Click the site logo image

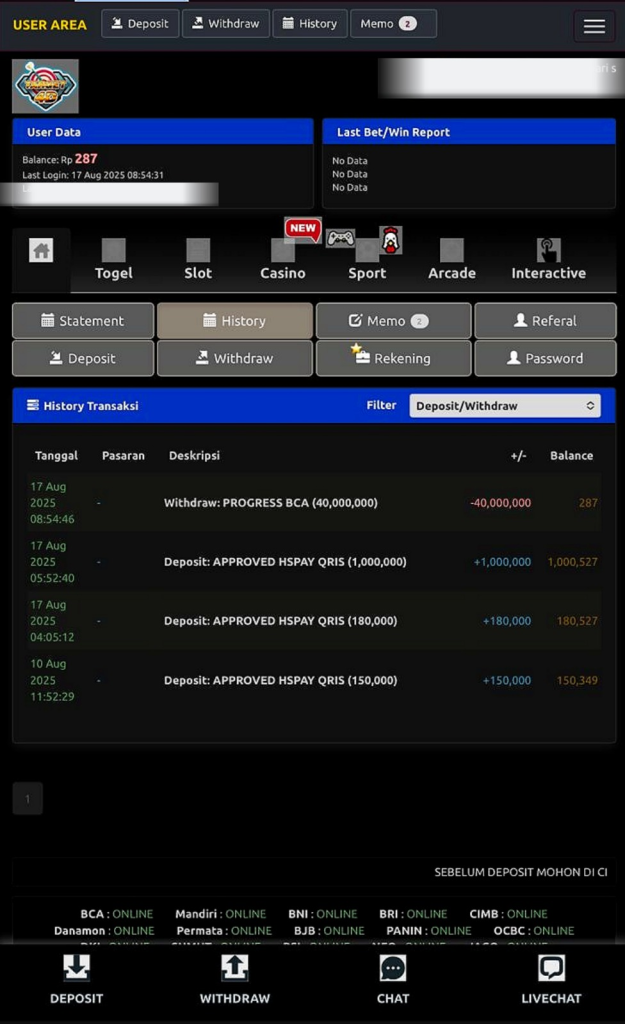(45, 86)
